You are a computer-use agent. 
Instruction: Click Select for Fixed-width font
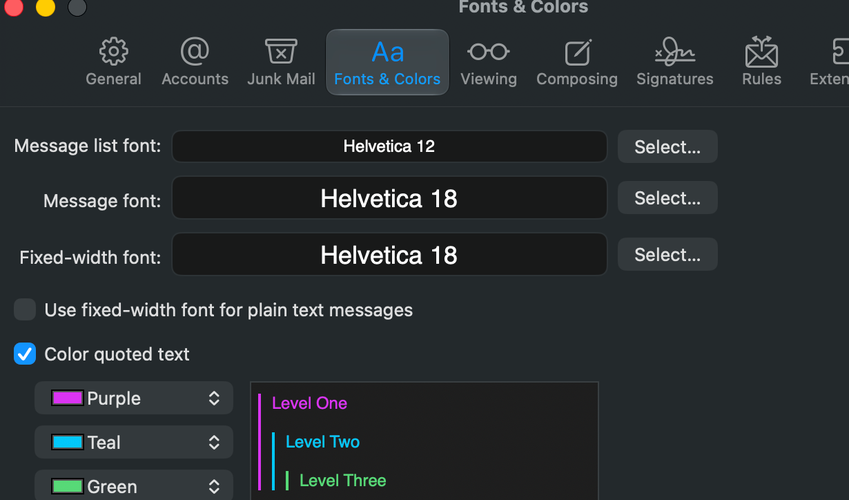click(x=668, y=254)
